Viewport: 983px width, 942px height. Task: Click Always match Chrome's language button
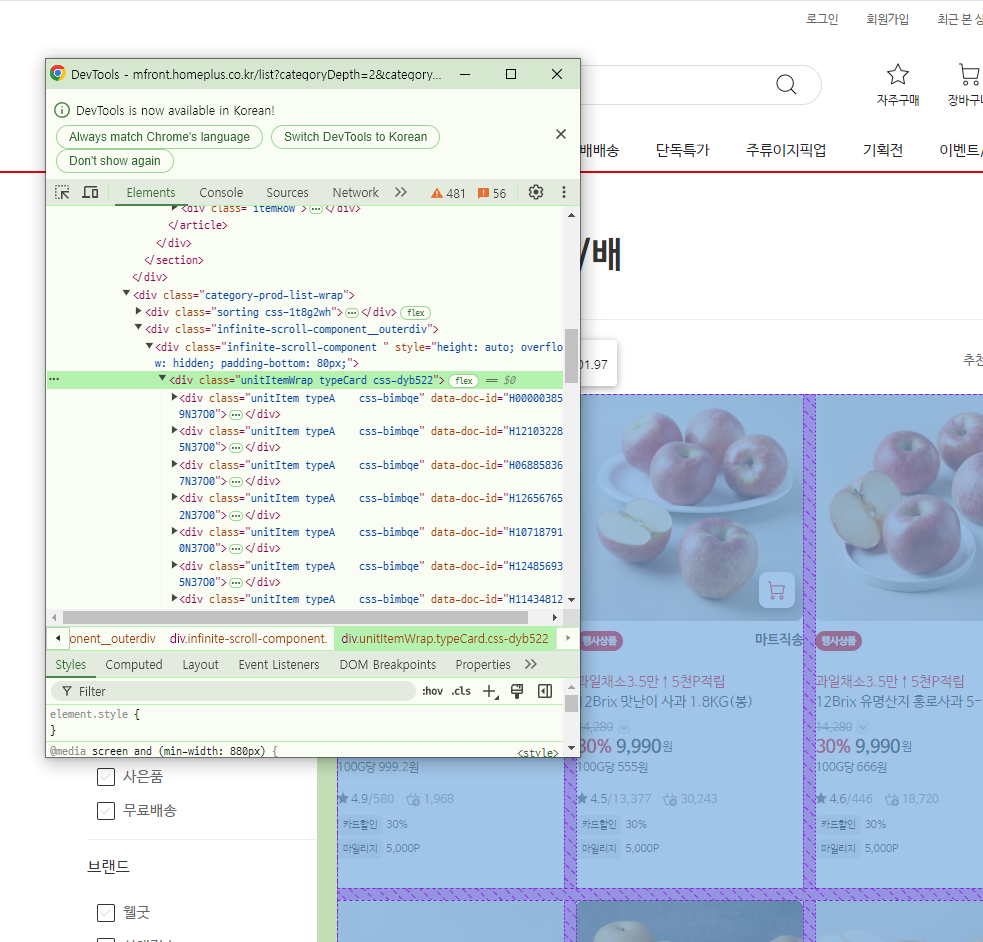point(159,137)
